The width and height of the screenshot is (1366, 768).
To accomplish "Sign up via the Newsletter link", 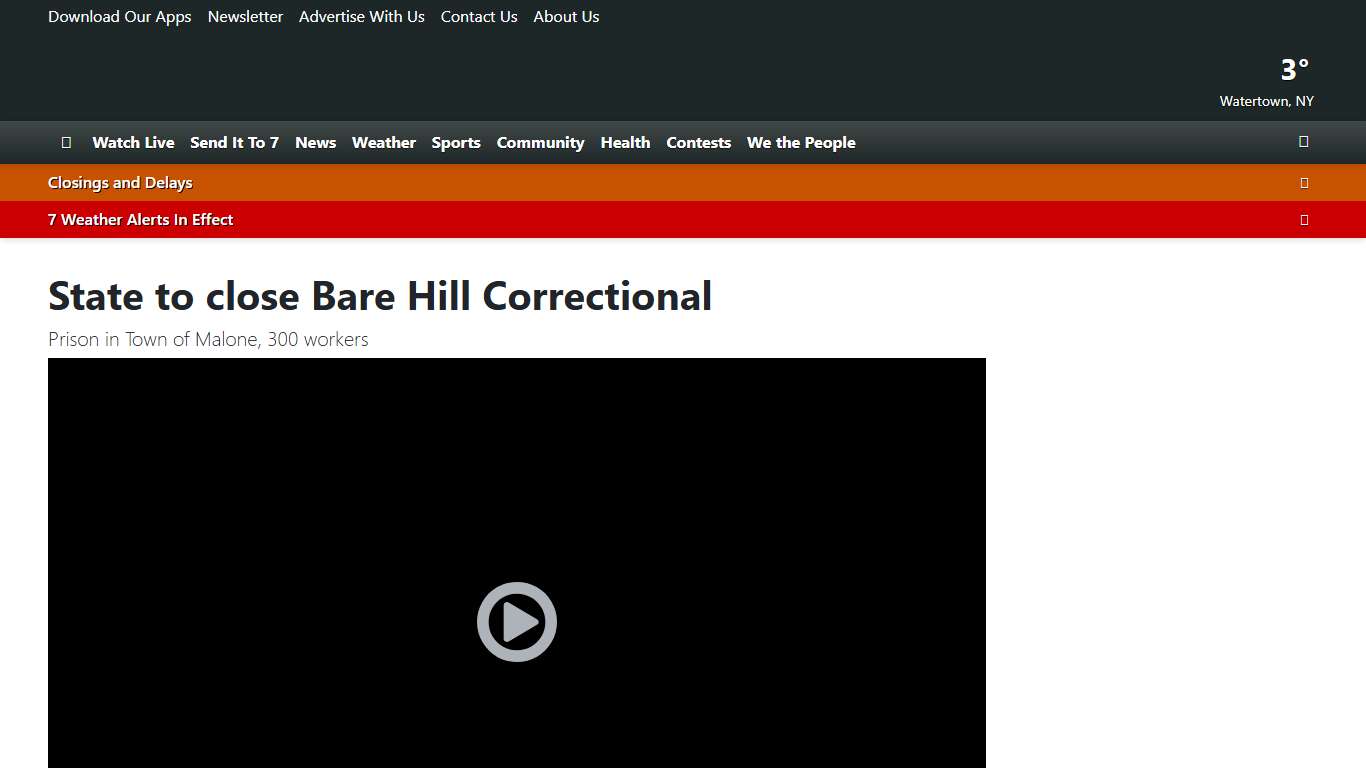I will tap(245, 16).
